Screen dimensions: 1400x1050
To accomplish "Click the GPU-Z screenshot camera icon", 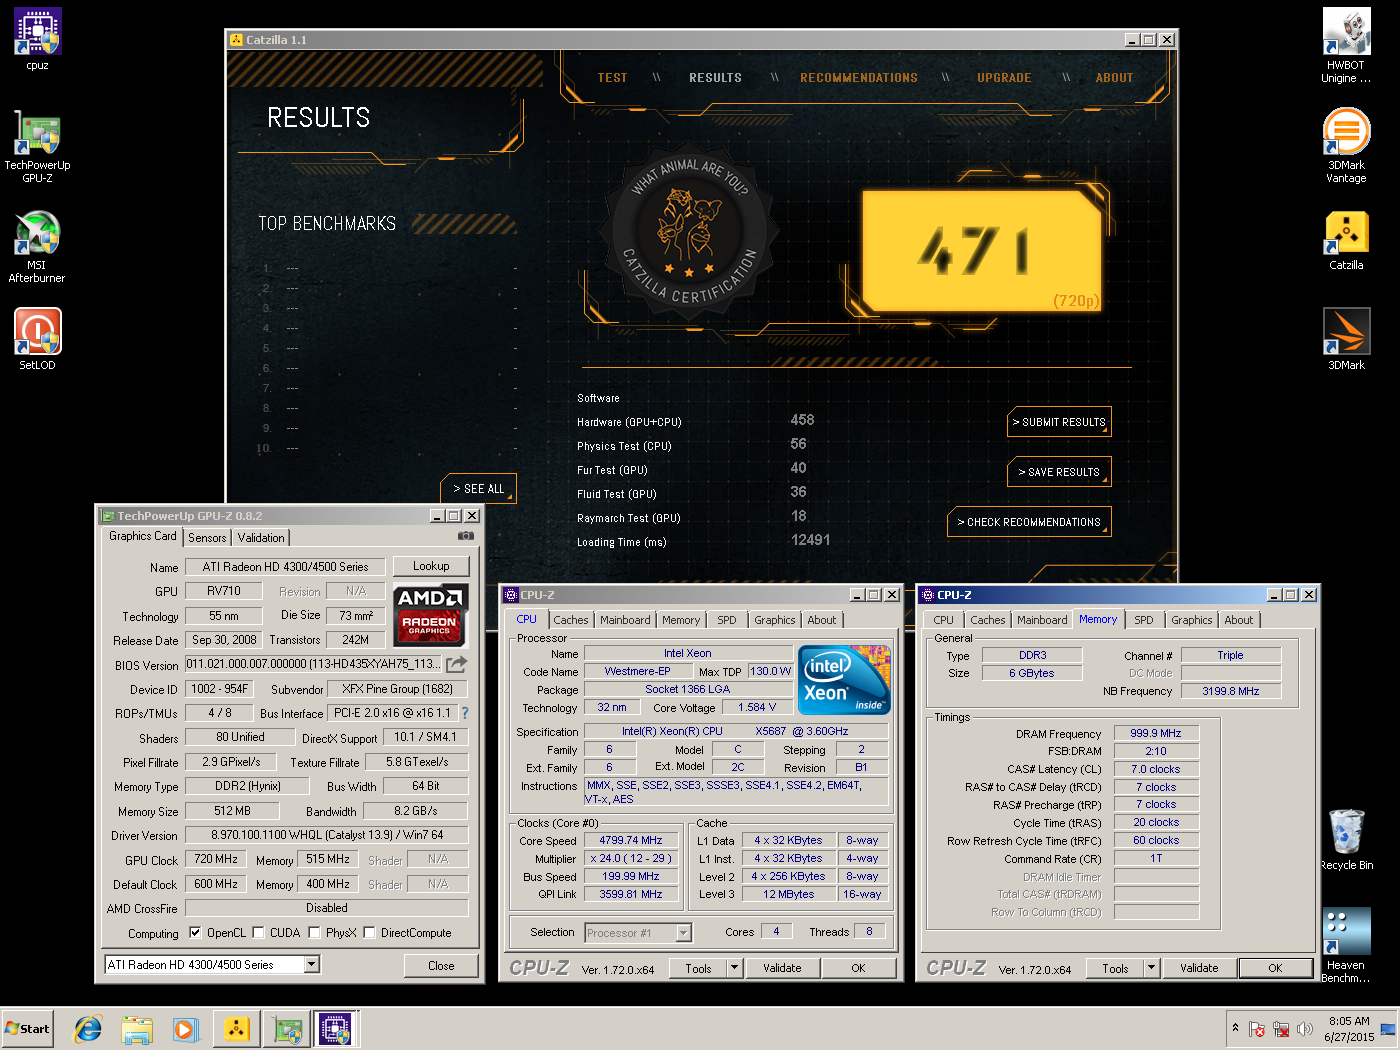I will click(x=465, y=536).
